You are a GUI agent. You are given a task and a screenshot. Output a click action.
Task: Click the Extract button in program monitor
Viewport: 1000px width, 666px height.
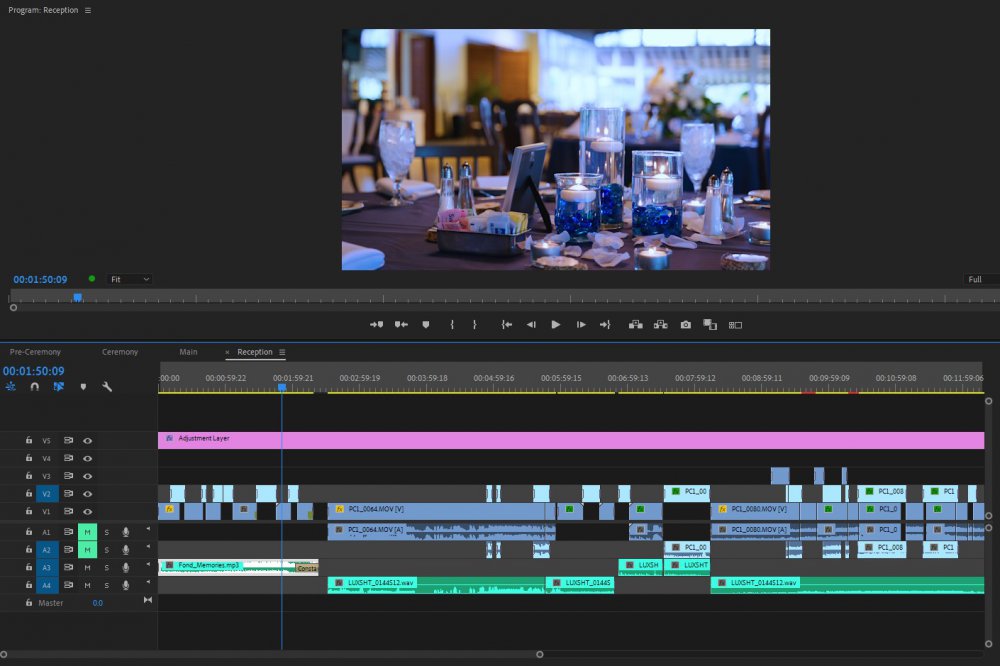coord(660,325)
